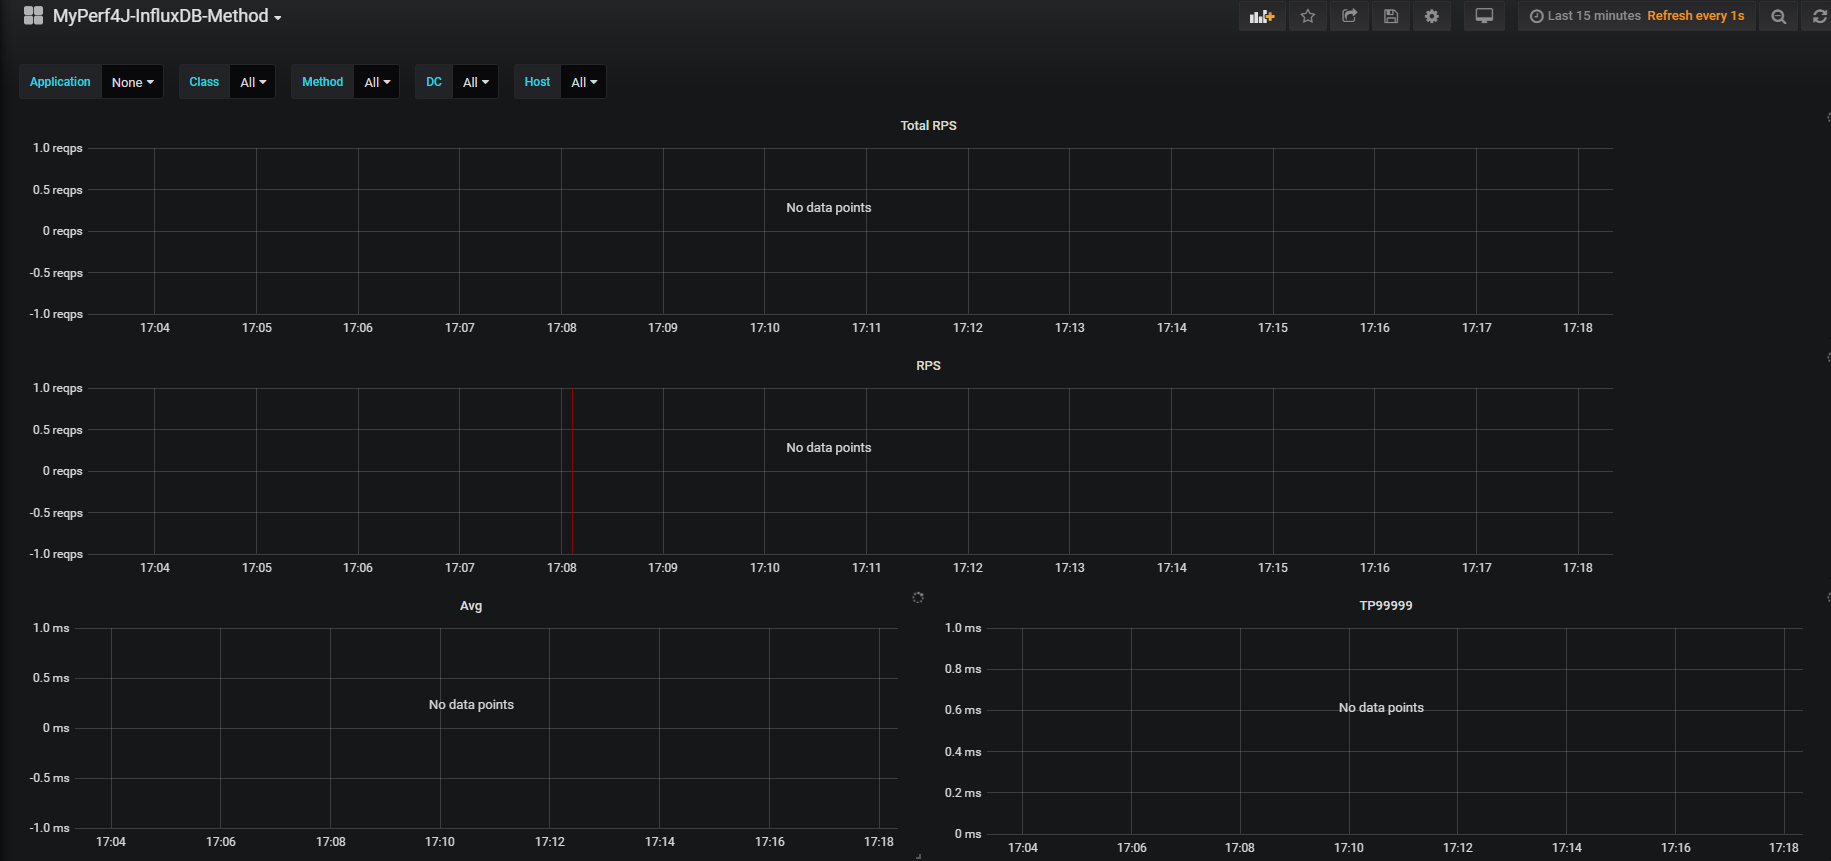Click the Avg panel title
1831x861 pixels.
click(x=471, y=605)
